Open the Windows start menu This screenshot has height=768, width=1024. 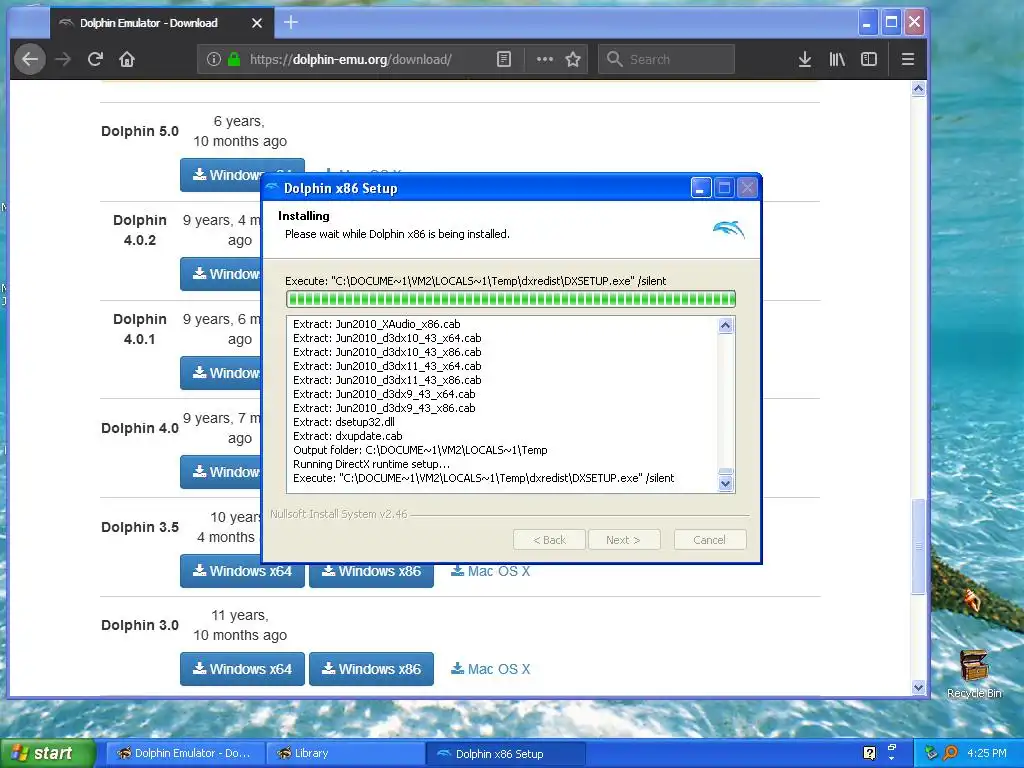(47, 754)
